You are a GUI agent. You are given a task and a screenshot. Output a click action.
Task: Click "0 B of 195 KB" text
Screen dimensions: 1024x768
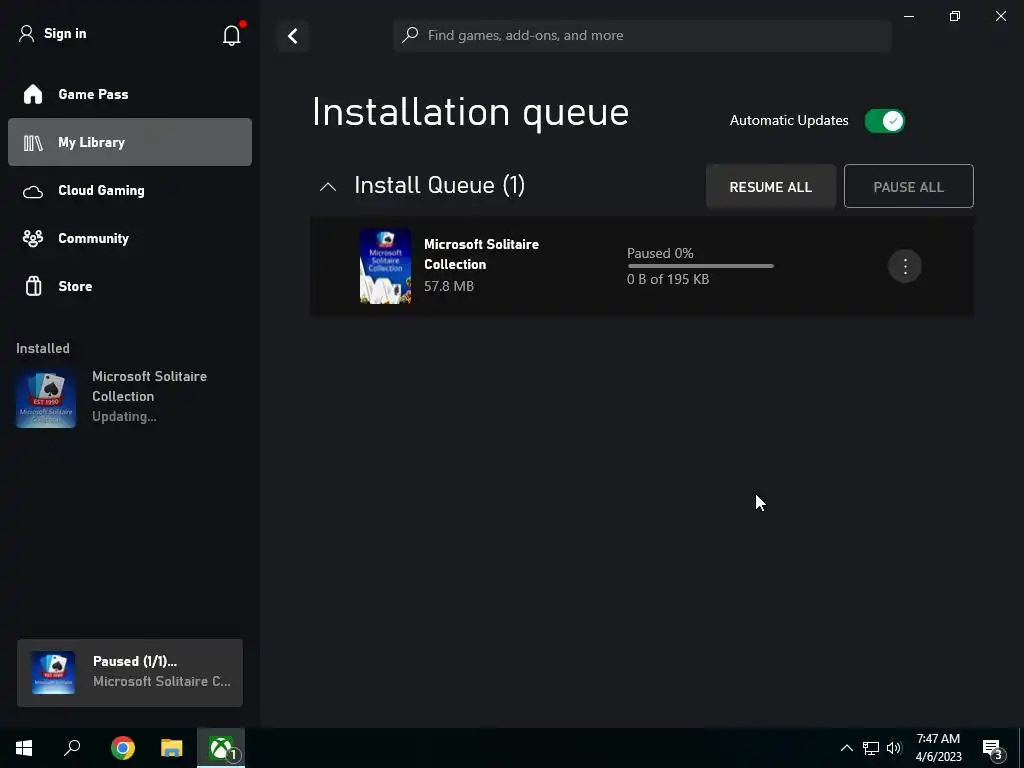668,280
